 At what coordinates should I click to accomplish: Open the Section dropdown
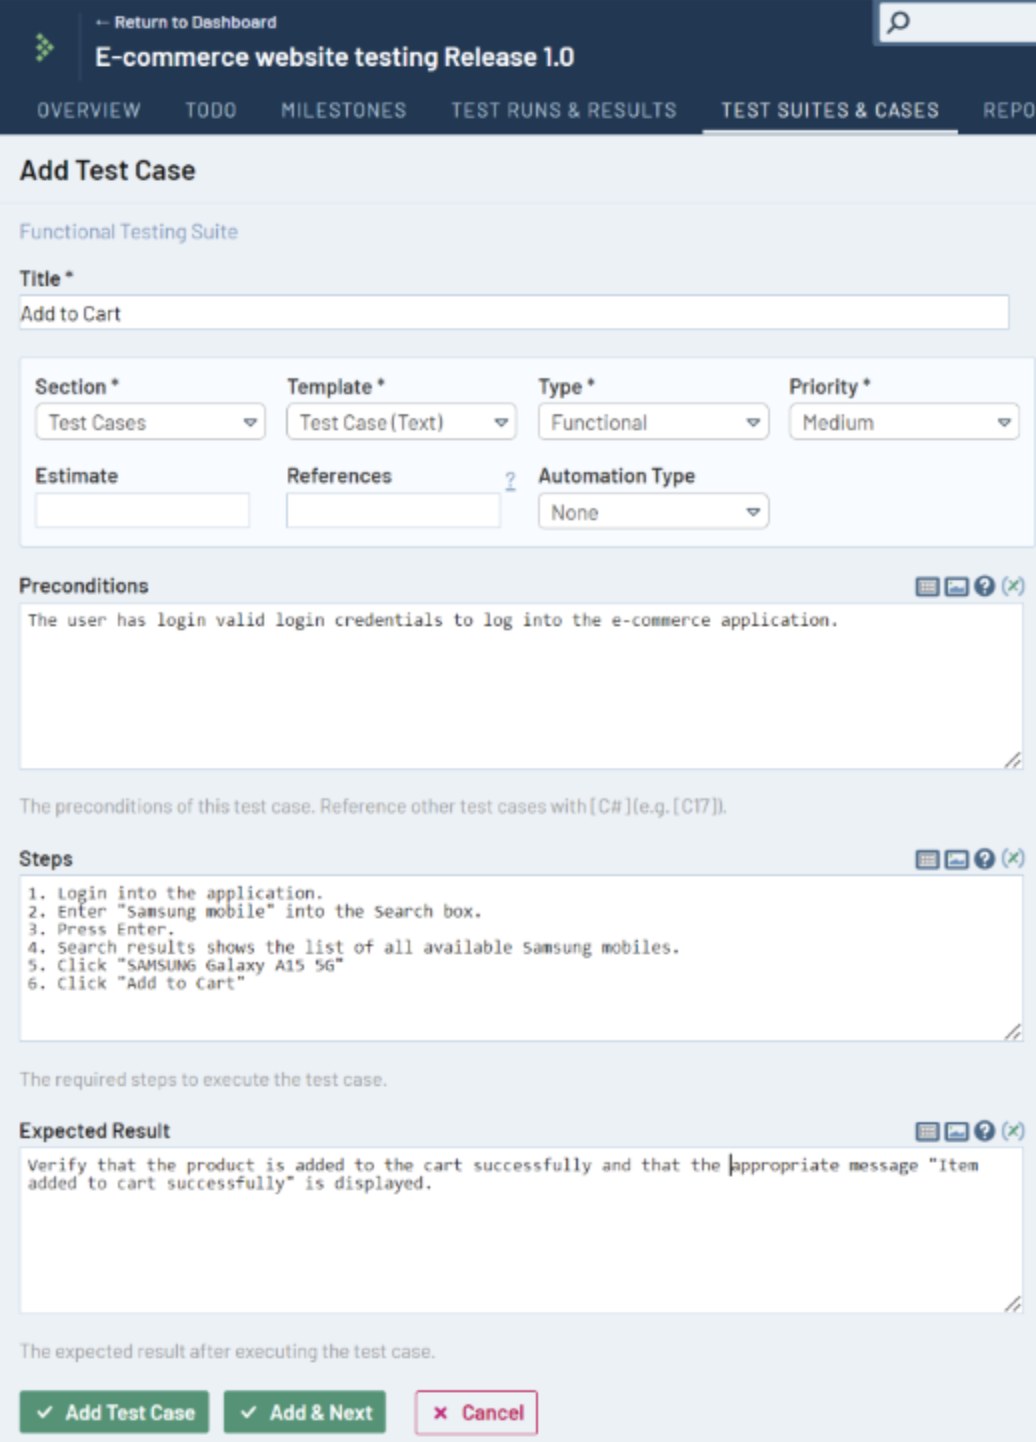coord(150,423)
